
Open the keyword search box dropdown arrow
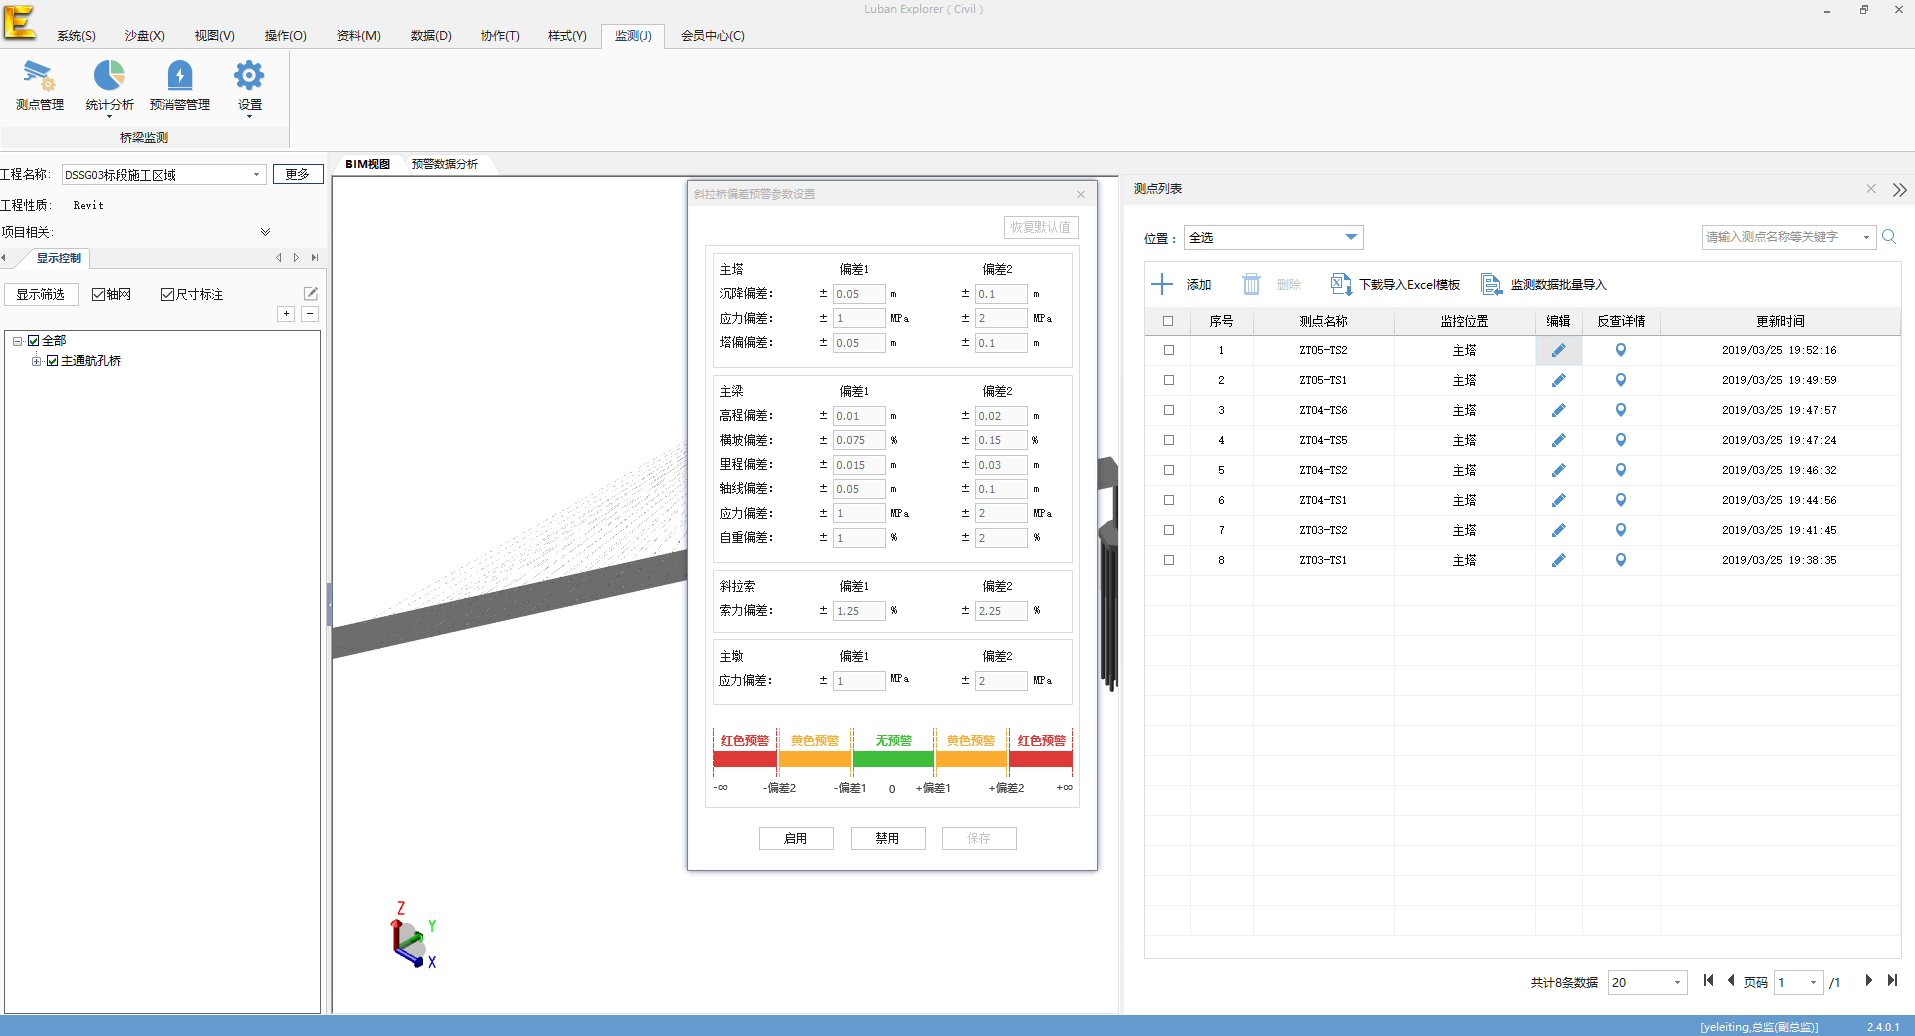click(1866, 237)
